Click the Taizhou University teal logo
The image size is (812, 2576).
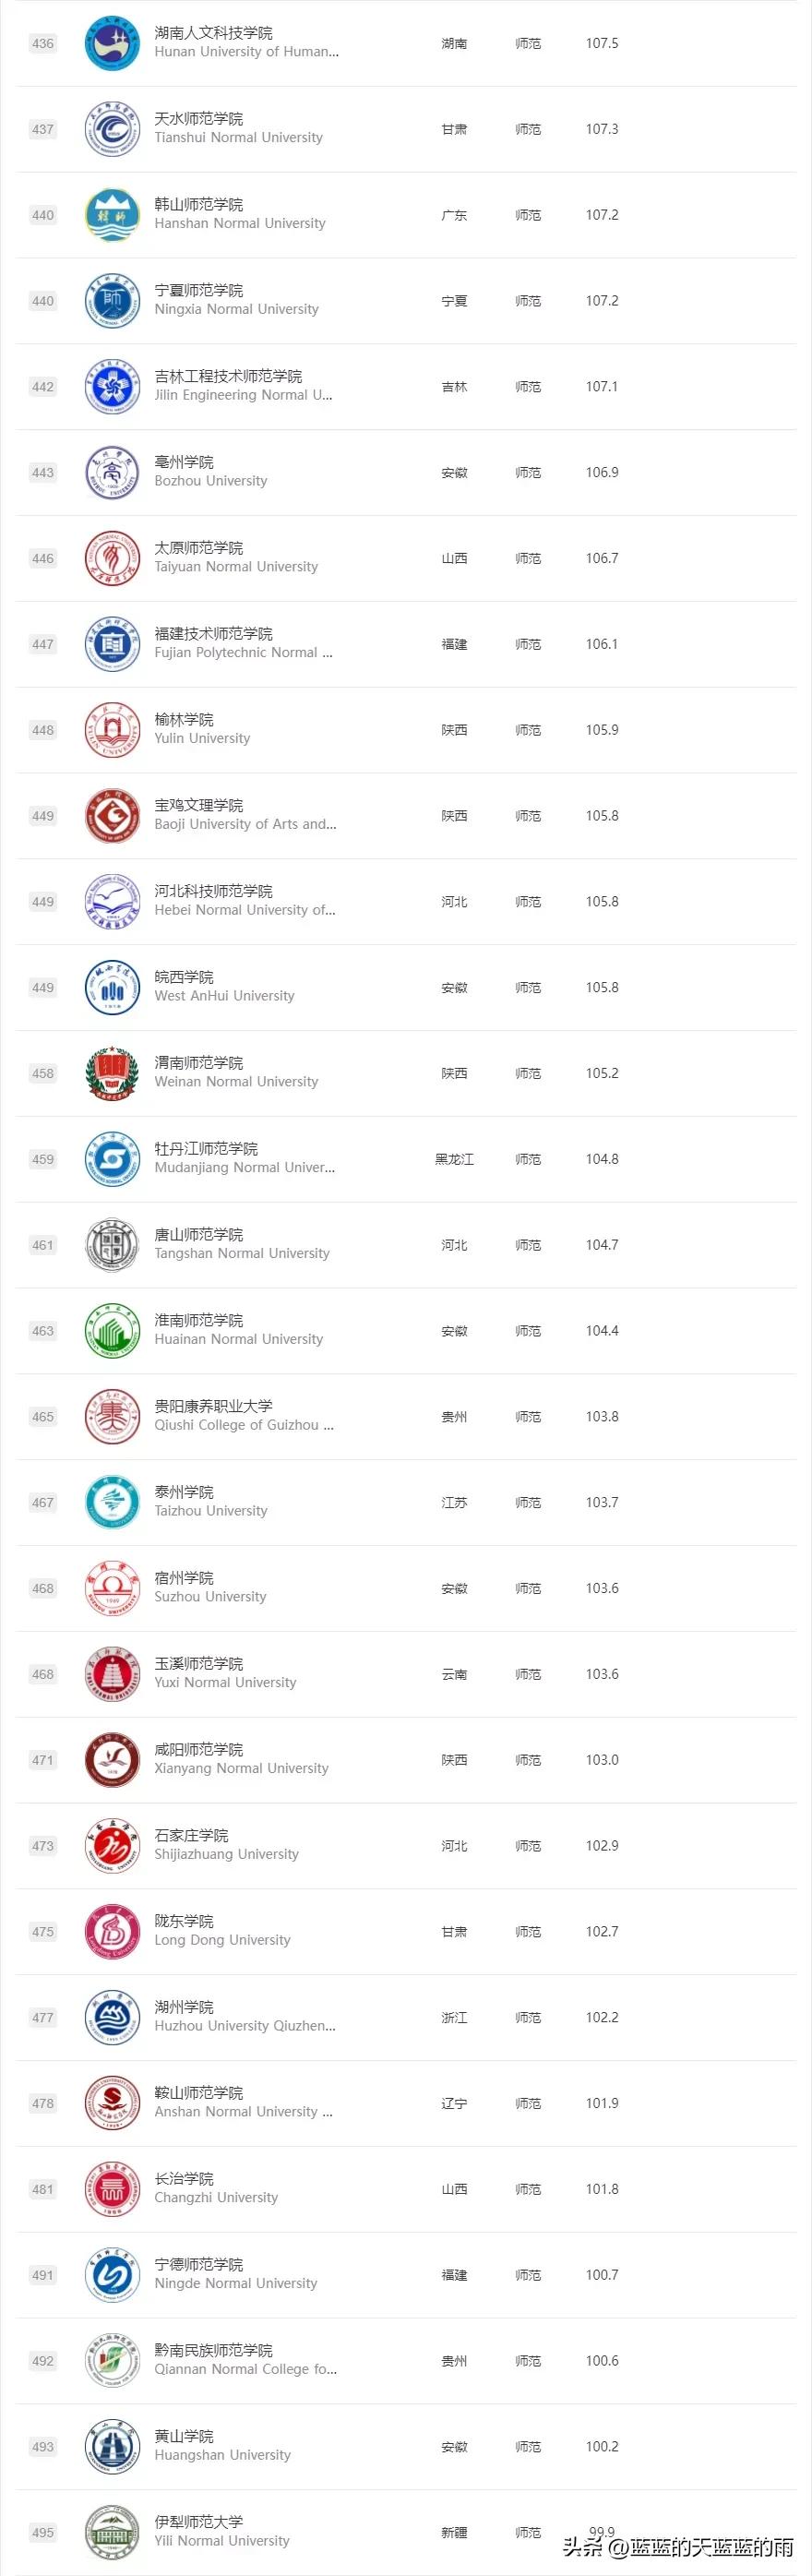[x=112, y=1502]
